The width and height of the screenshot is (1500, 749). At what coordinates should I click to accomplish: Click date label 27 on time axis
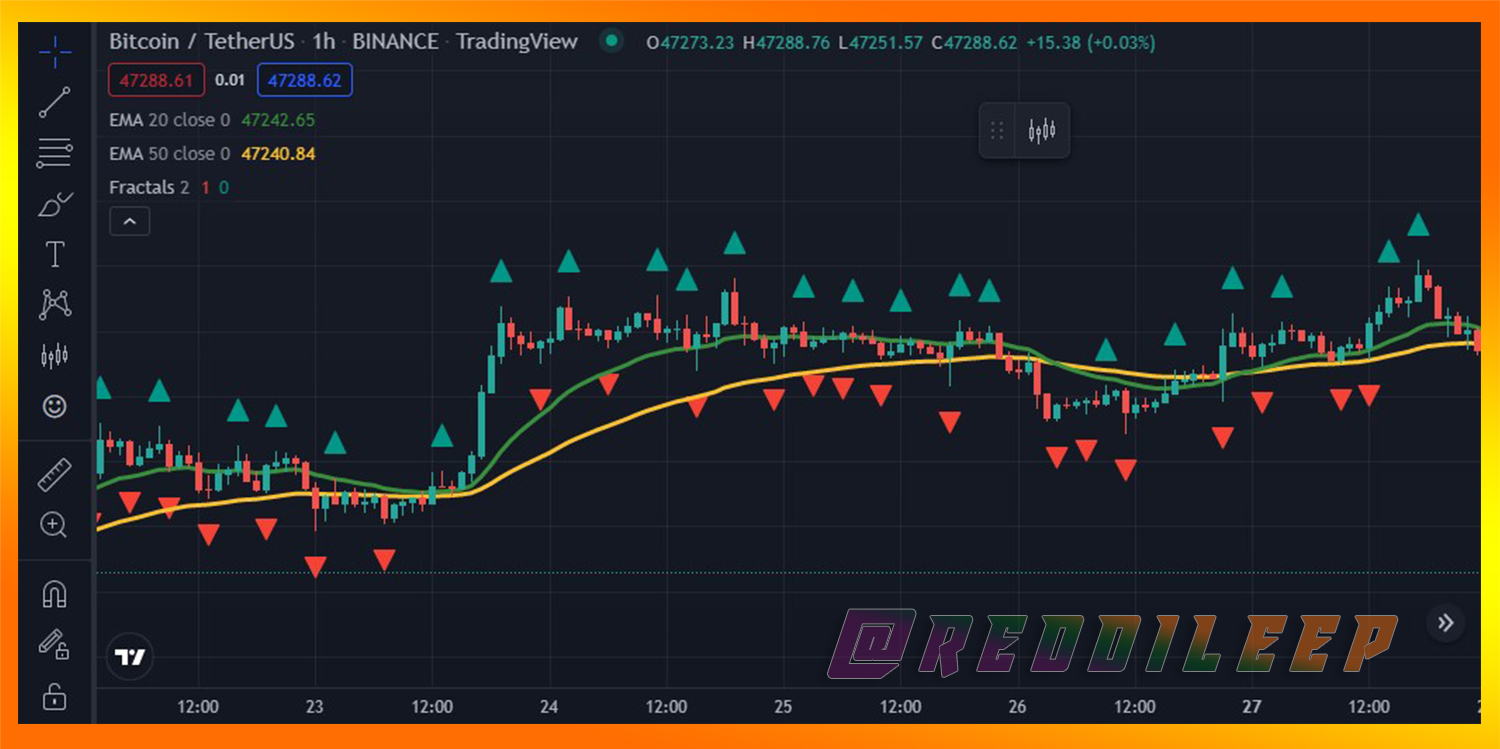[1251, 707]
